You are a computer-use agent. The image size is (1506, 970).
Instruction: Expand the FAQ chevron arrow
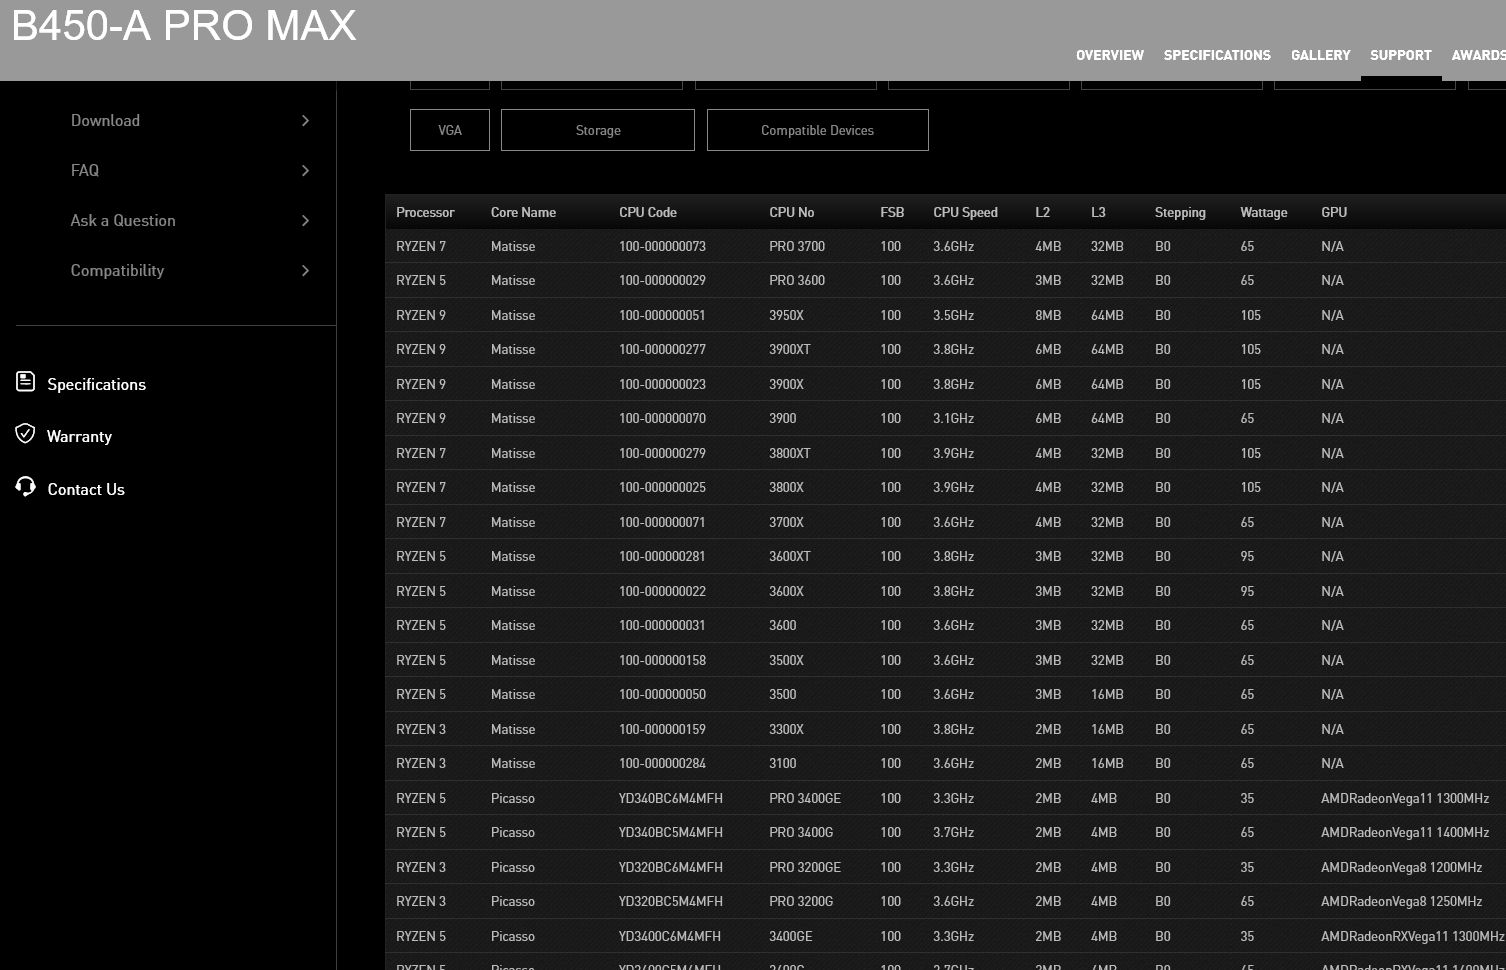(305, 170)
